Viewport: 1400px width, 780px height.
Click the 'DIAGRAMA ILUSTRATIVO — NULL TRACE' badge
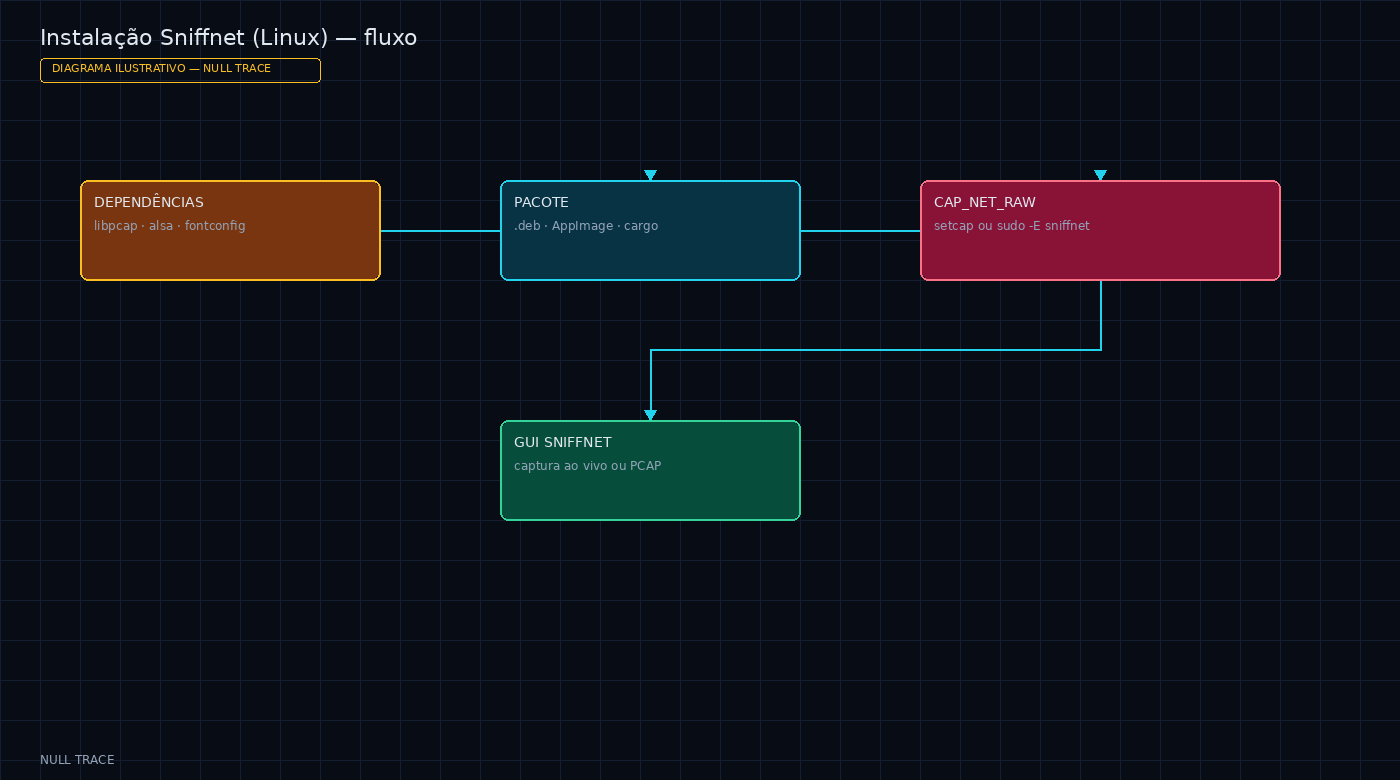(180, 70)
